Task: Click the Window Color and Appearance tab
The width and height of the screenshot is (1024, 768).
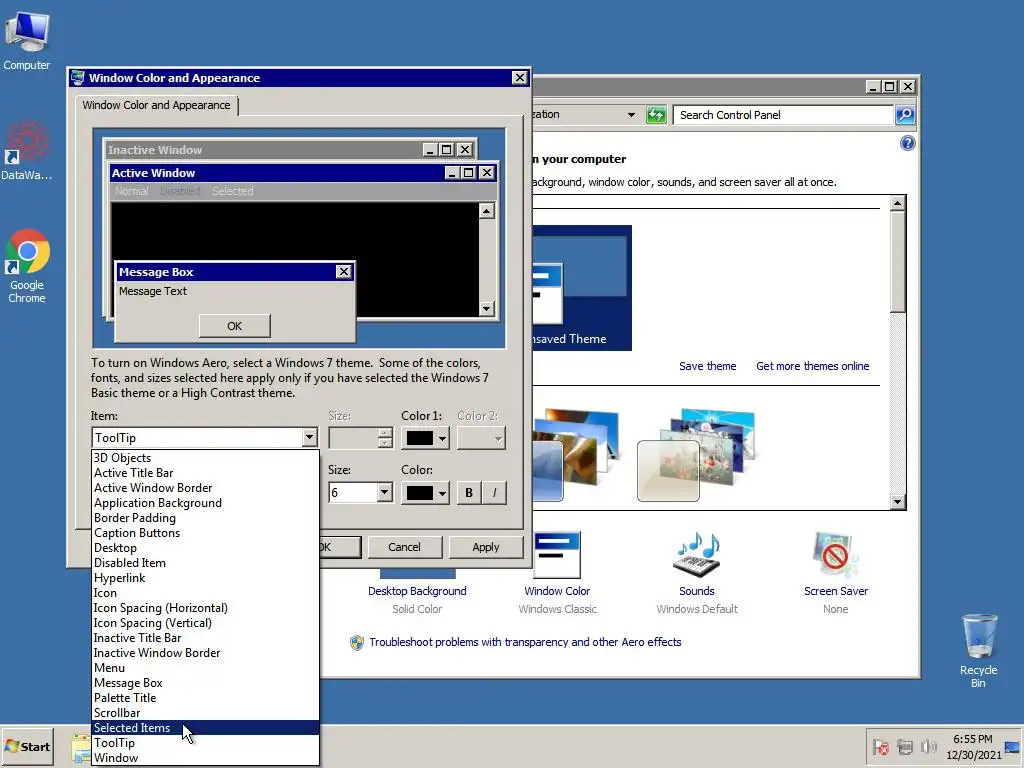Action: coord(157,105)
